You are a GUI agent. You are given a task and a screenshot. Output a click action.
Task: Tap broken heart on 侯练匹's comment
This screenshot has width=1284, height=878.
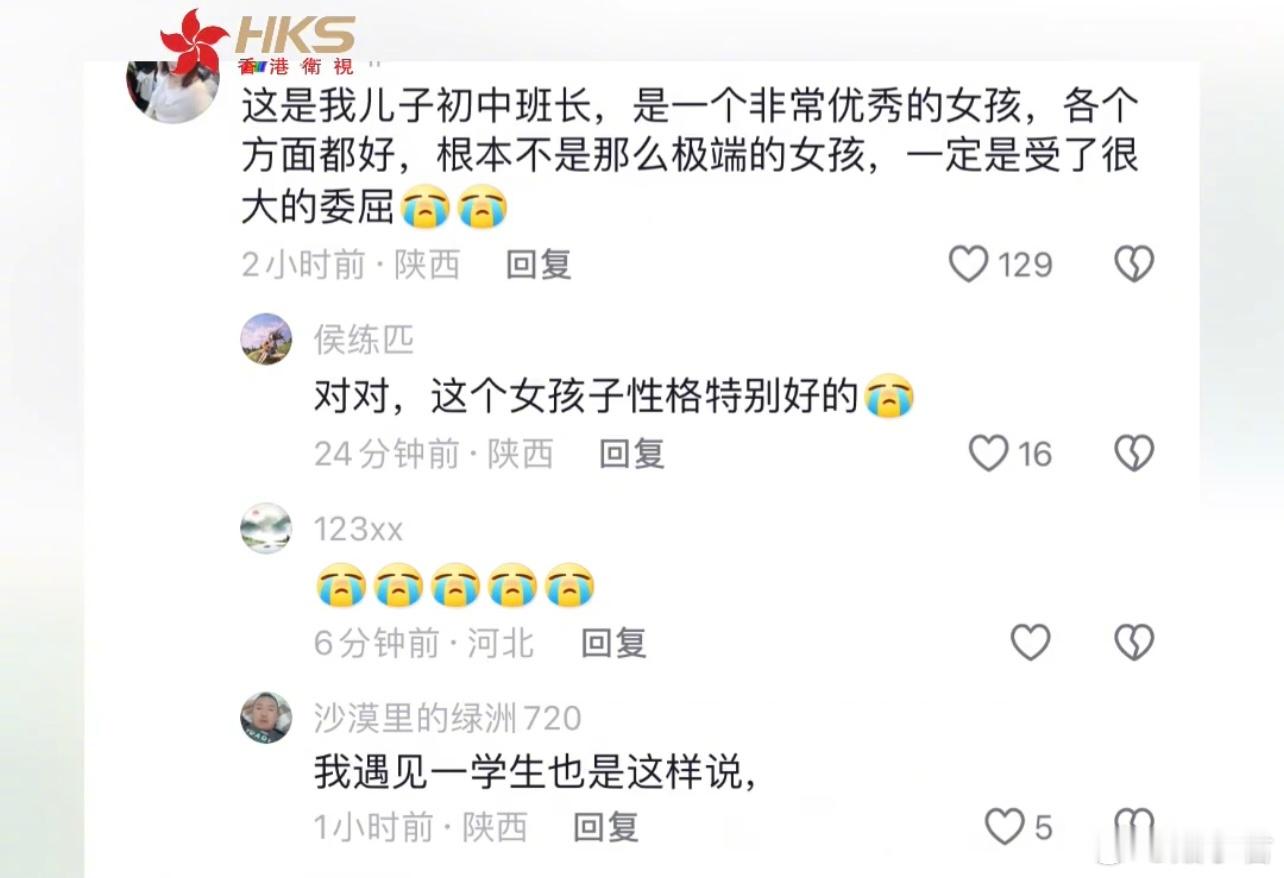[1134, 454]
